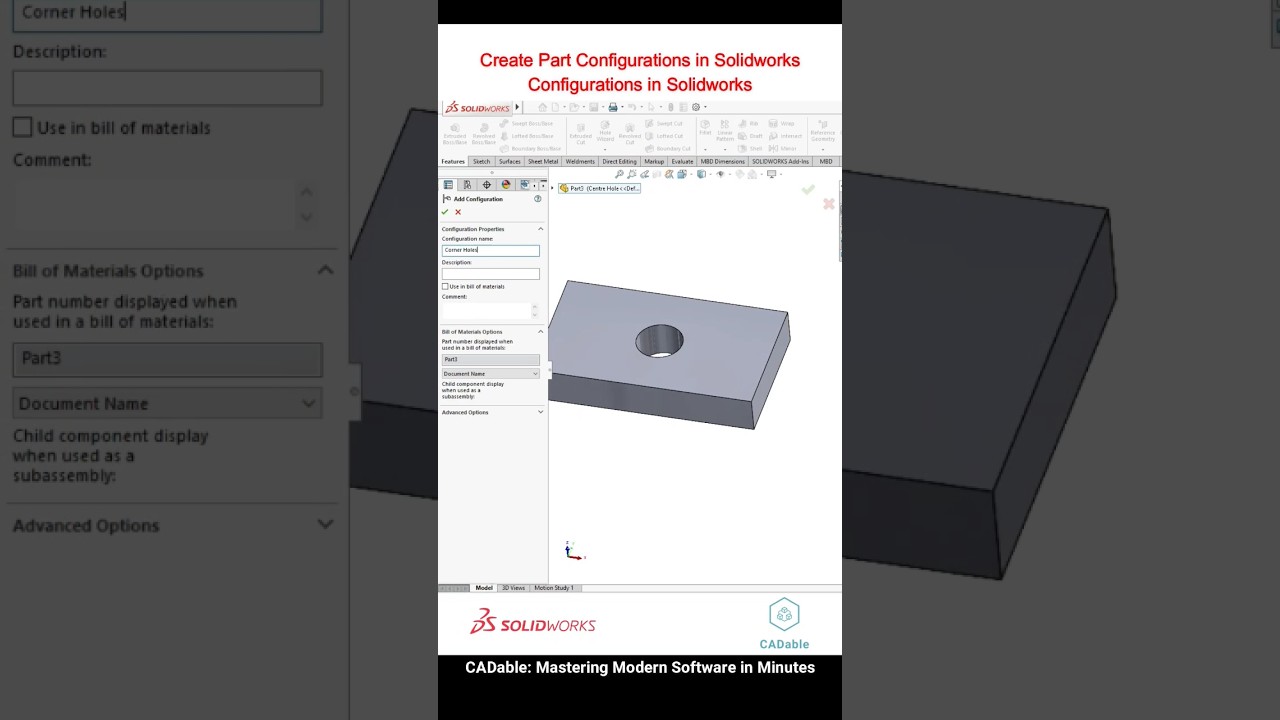Switch to the Sheet Metal ribbon tab
The height and width of the screenshot is (720, 1280).
click(543, 161)
